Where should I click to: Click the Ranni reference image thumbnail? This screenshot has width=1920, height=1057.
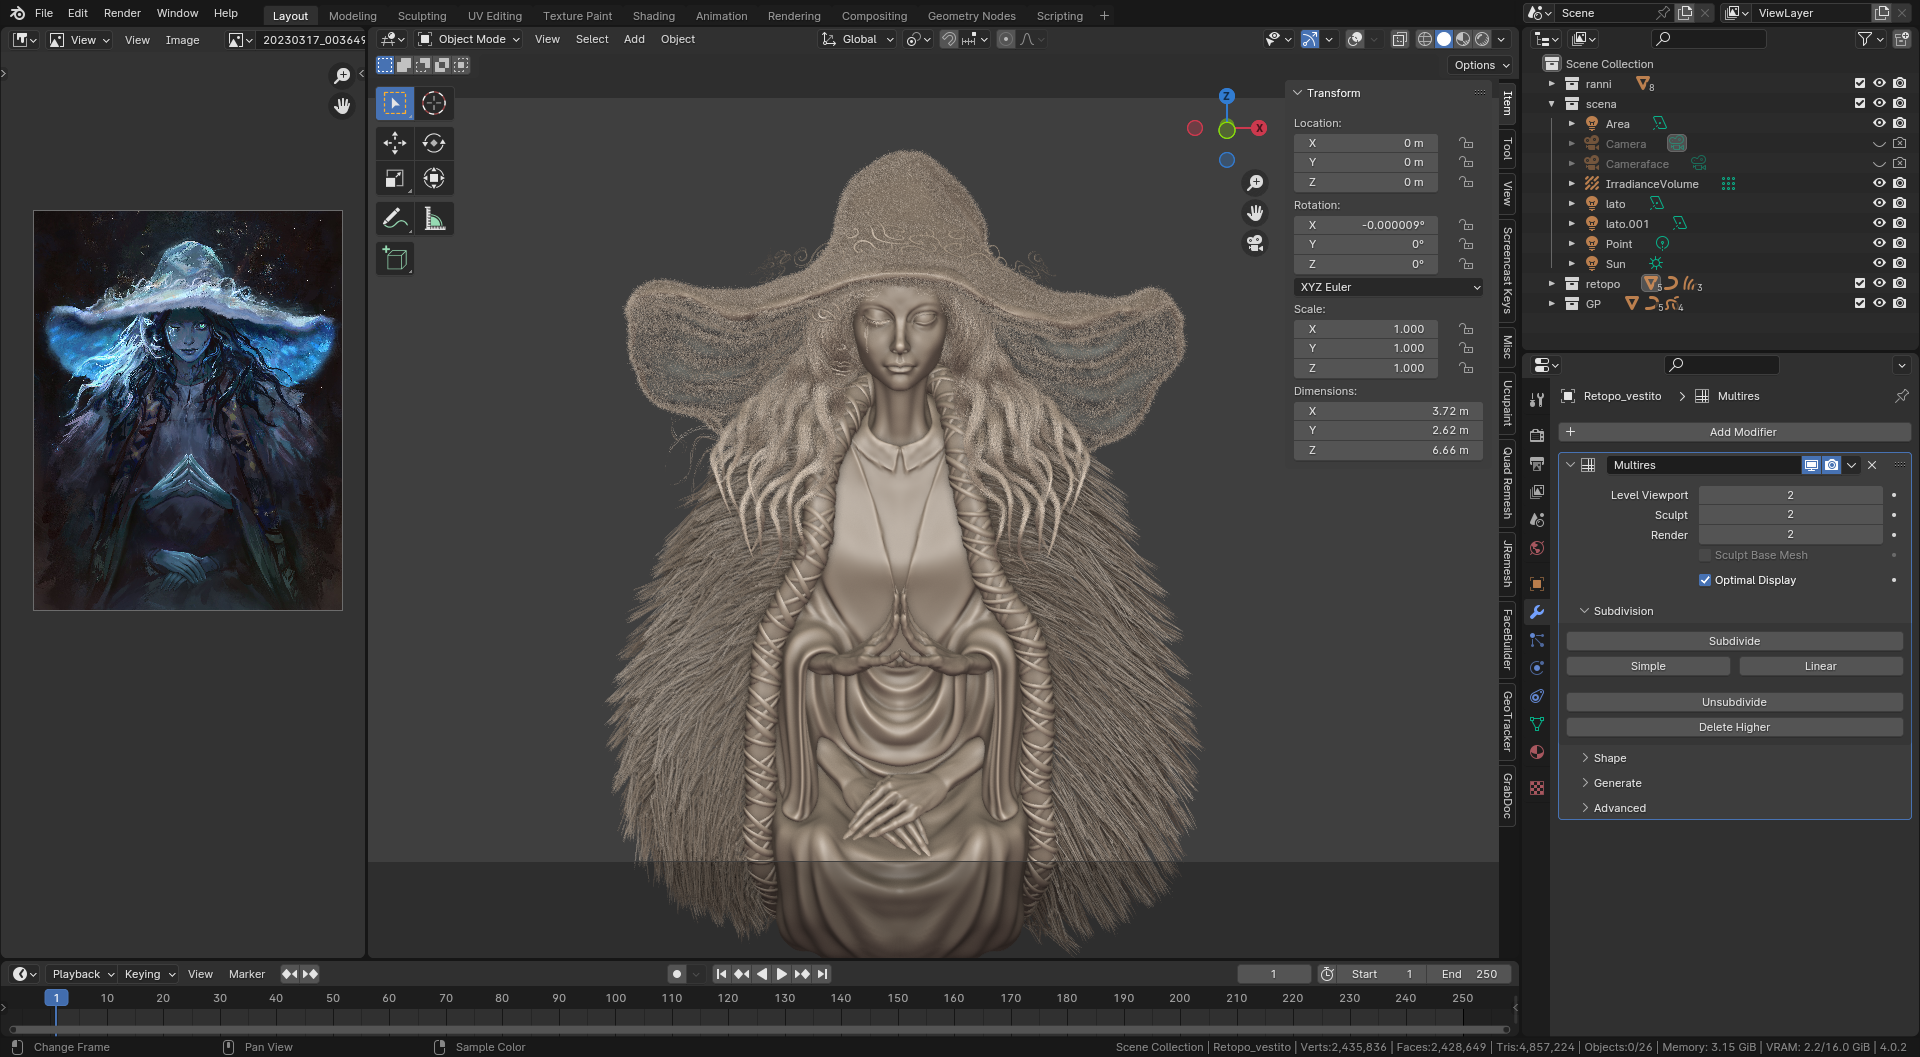tap(188, 410)
